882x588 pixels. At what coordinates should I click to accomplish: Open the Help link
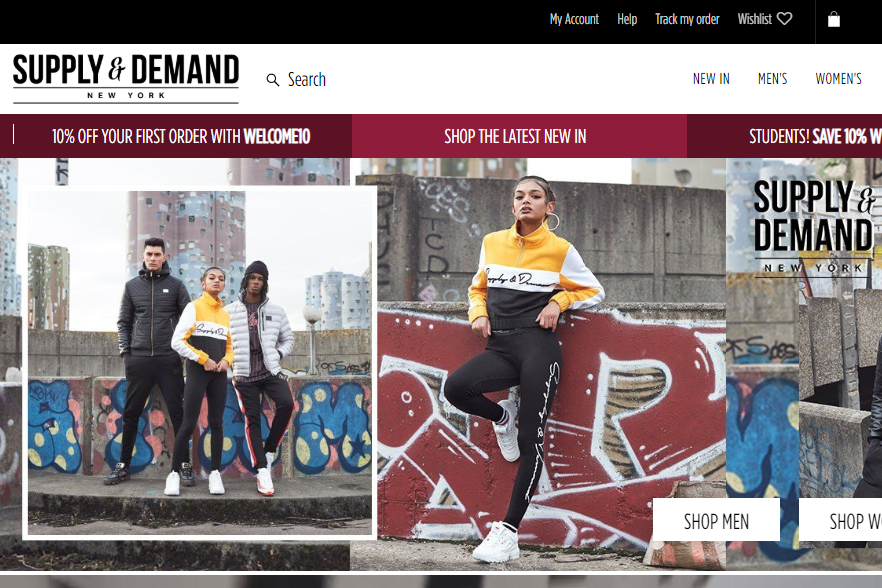pyautogui.click(x=627, y=19)
